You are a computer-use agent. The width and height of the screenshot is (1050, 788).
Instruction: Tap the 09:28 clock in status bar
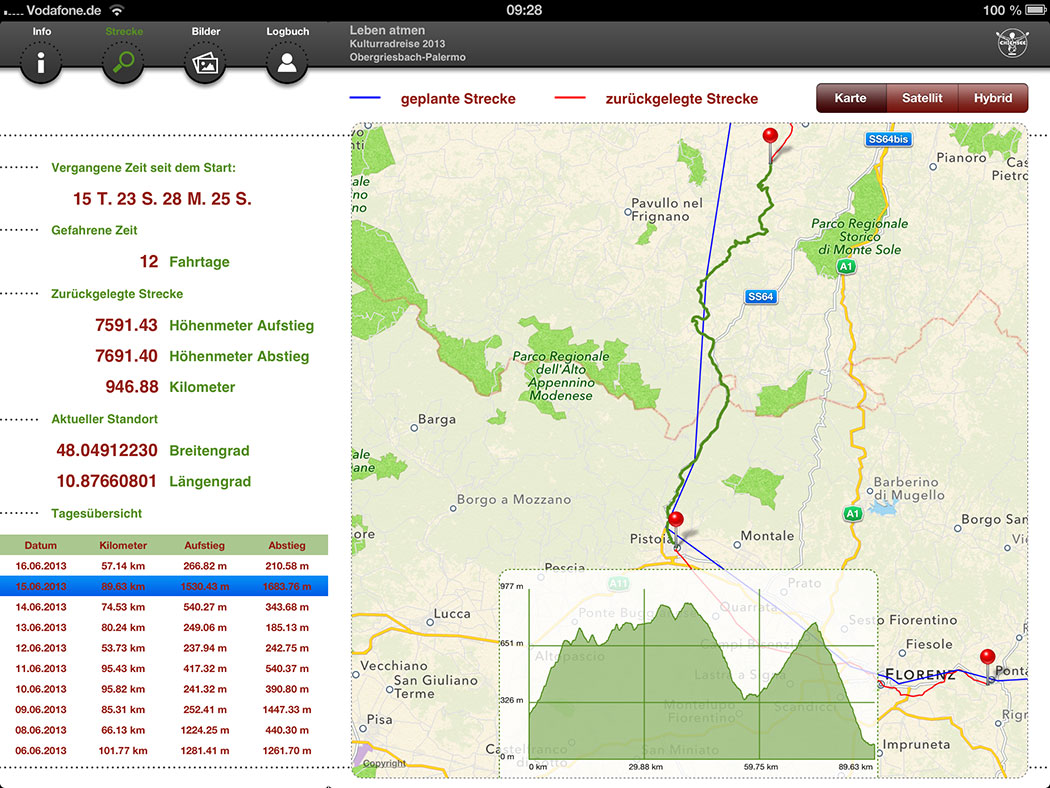click(x=524, y=10)
